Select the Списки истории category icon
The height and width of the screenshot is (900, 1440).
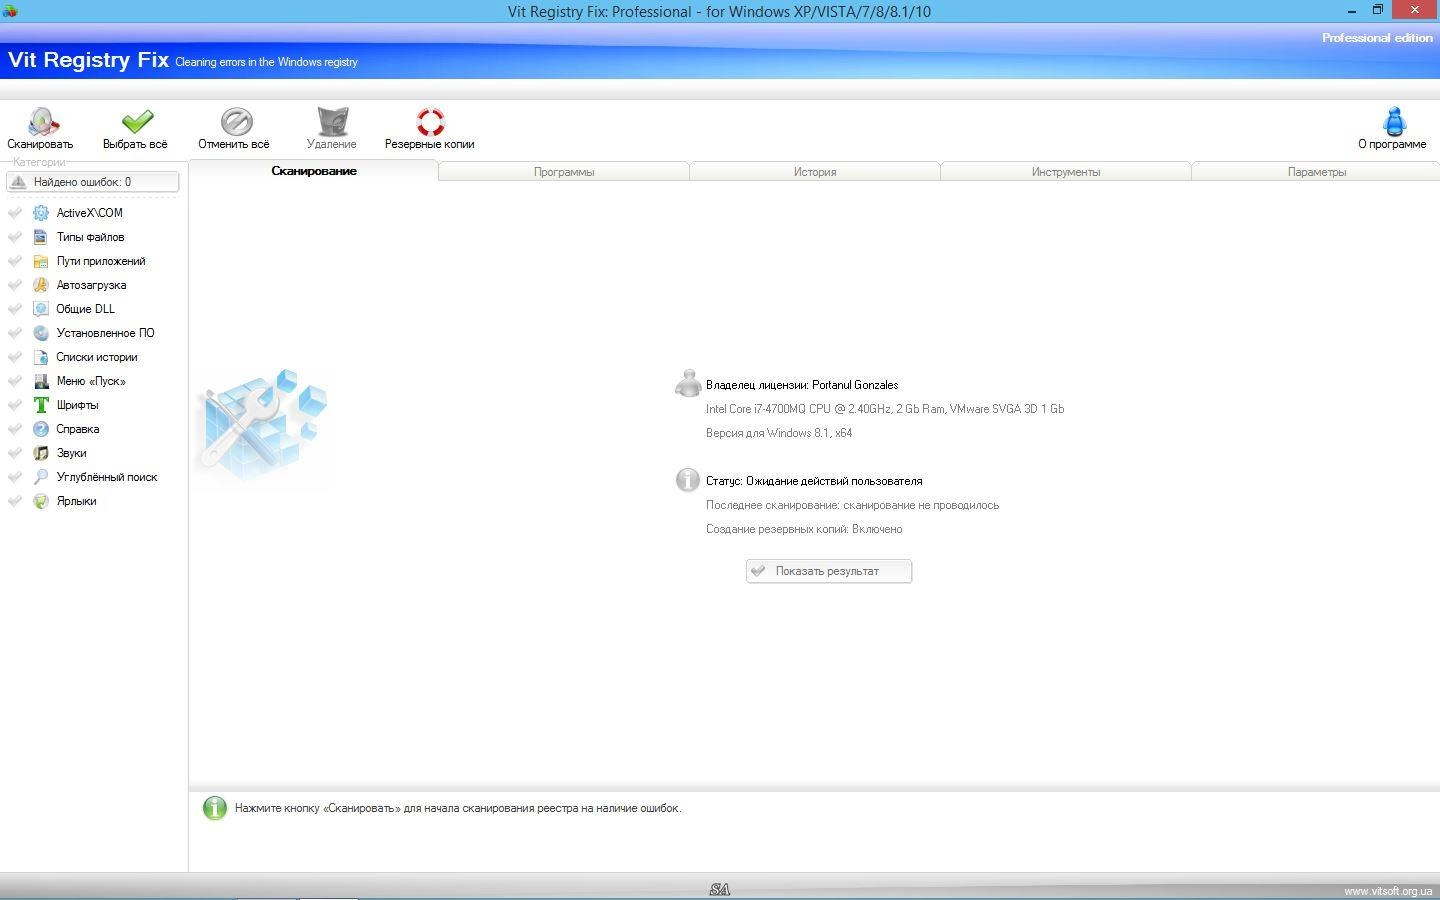click(x=41, y=357)
